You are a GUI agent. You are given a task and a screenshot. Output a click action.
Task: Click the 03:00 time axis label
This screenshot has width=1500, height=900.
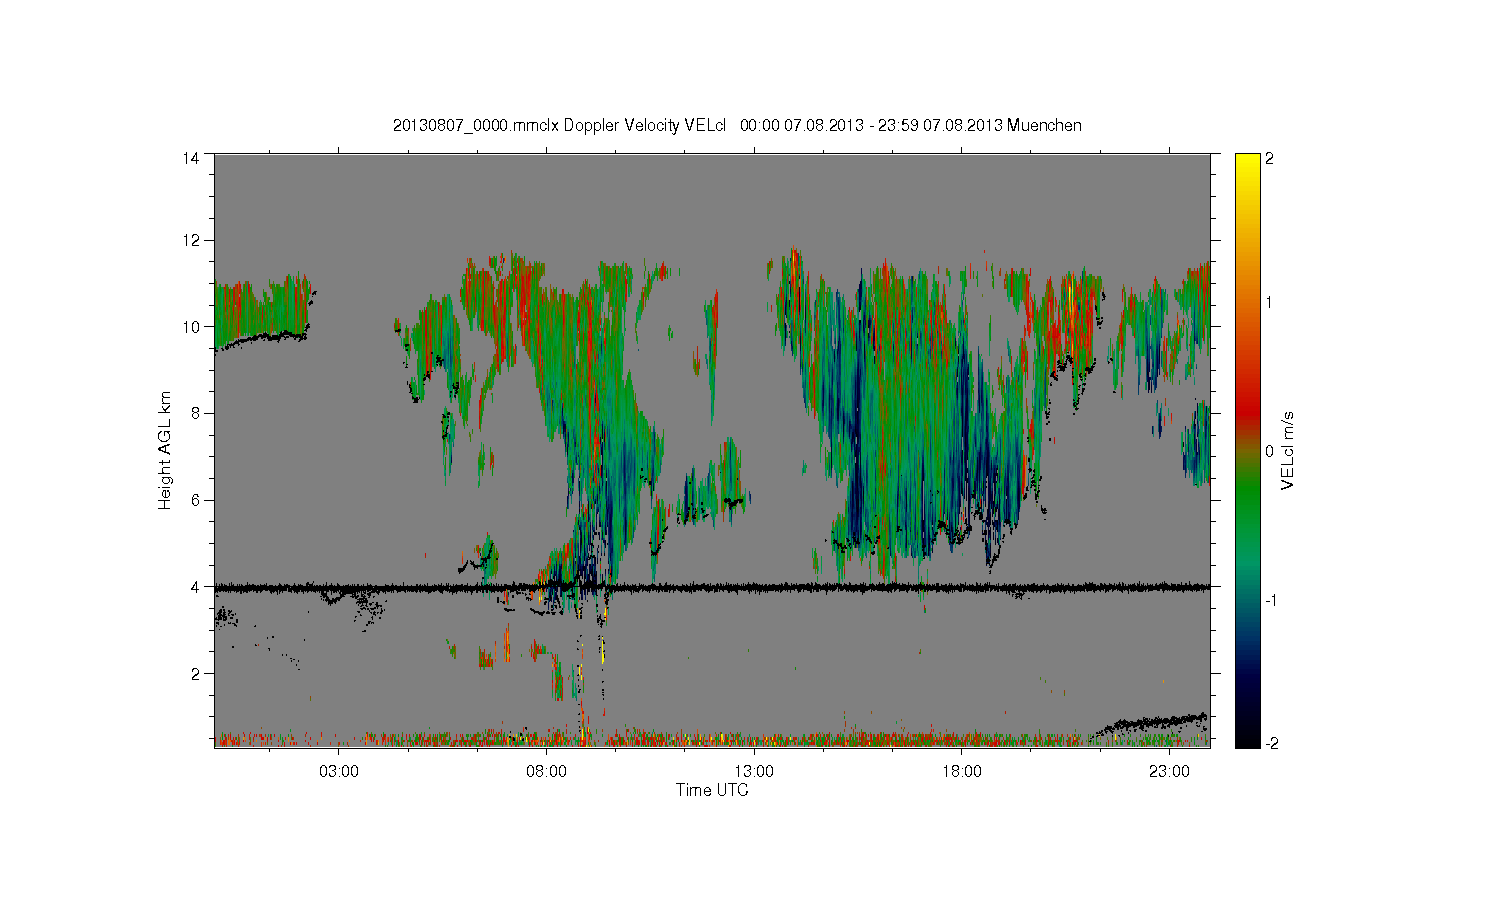(339, 772)
